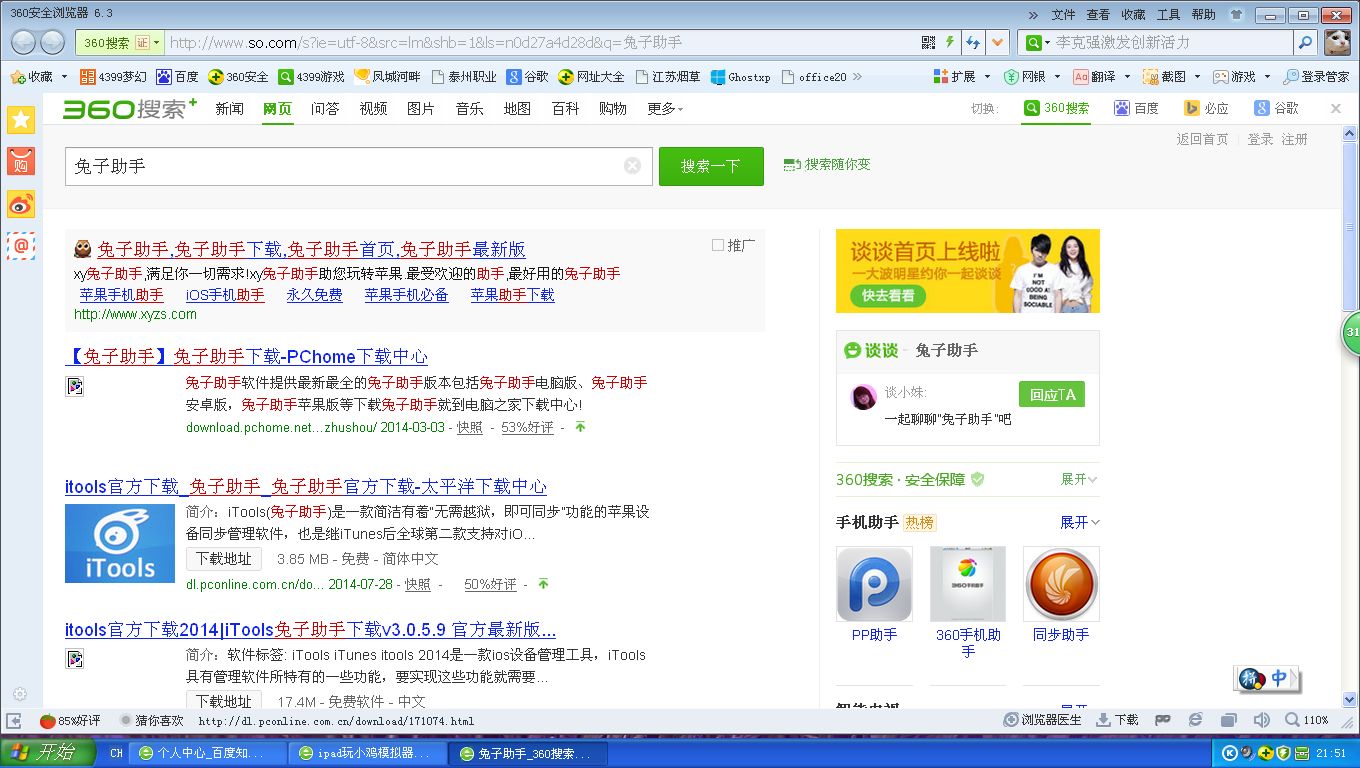The image size is (1360, 768).
Task: Click the sidebar collapse icon in status bar
Action: pos(14,720)
